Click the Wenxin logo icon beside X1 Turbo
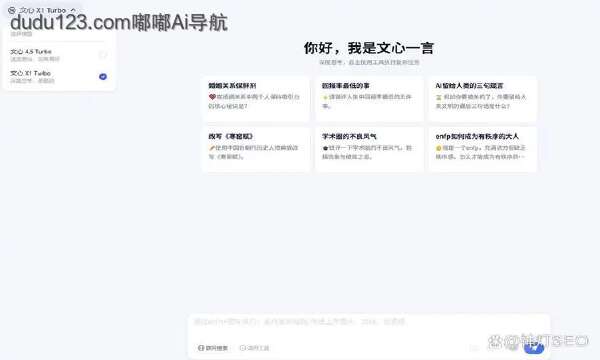600x360 pixels. click(12, 10)
